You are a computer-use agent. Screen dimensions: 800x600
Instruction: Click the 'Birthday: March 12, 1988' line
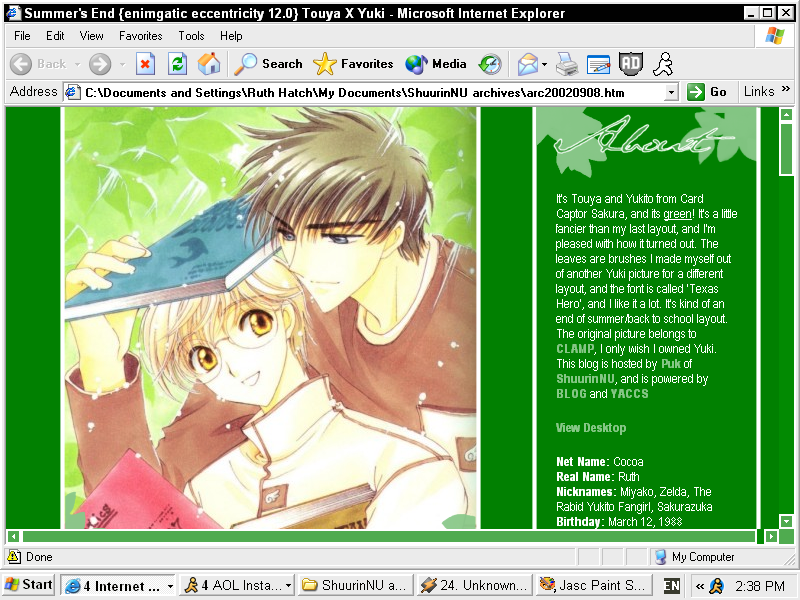tap(619, 522)
